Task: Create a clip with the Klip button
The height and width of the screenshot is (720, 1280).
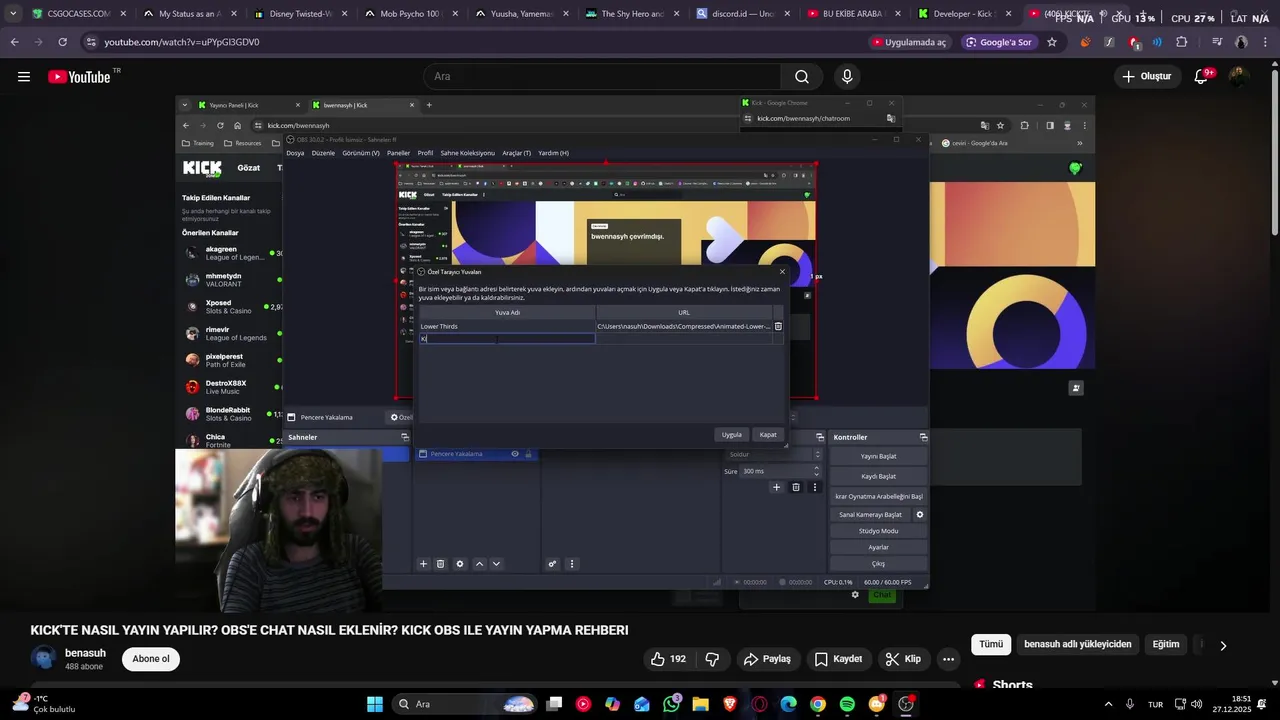Action: coord(903,659)
